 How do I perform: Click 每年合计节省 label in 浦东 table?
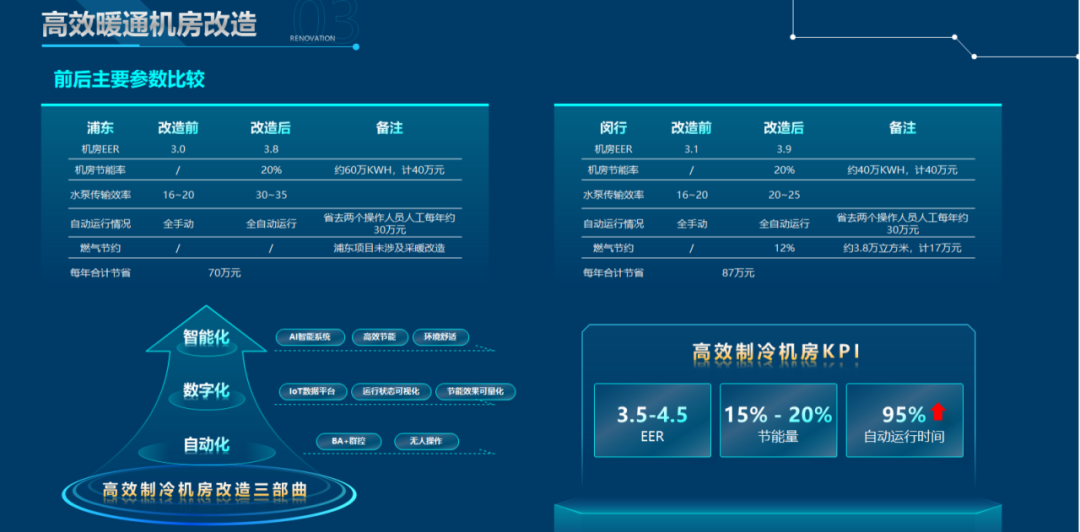point(101,273)
